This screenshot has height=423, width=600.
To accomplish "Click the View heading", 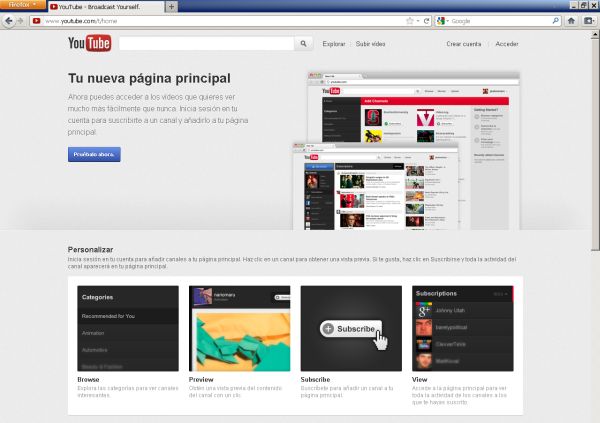I will tap(419, 379).
